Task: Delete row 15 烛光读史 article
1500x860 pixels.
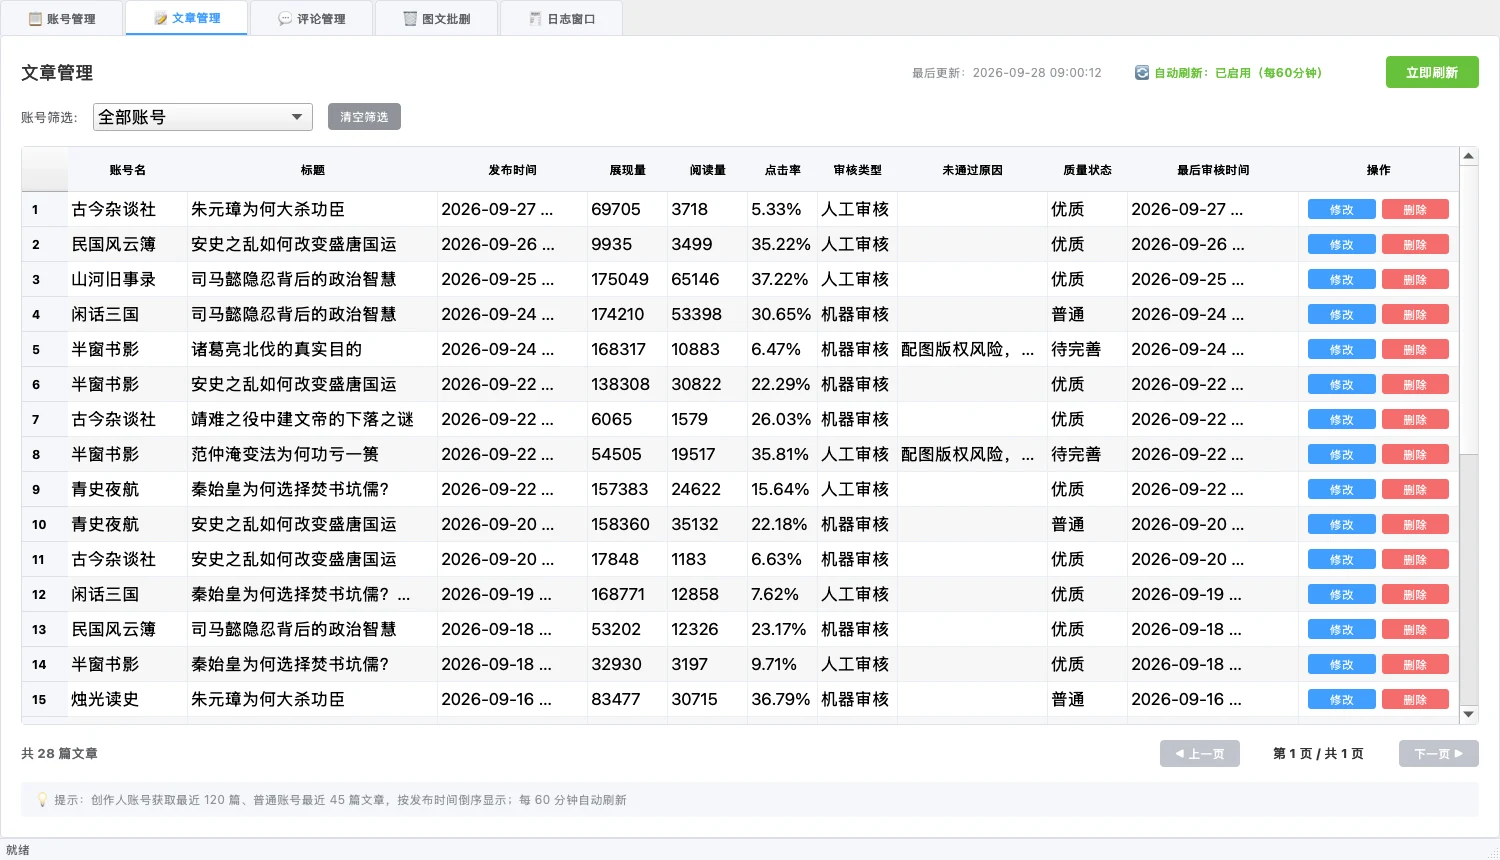Action: click(1415, 700)
